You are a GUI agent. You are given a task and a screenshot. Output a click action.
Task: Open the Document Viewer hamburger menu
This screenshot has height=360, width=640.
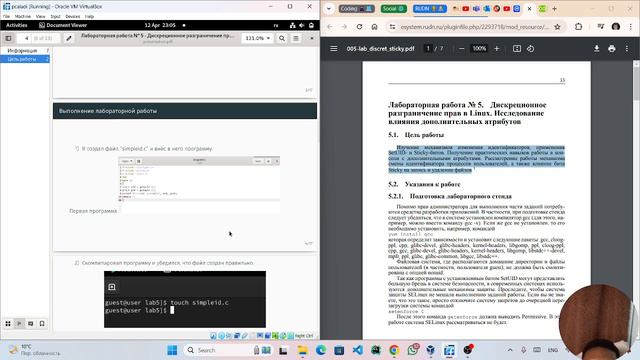[296, 38]
